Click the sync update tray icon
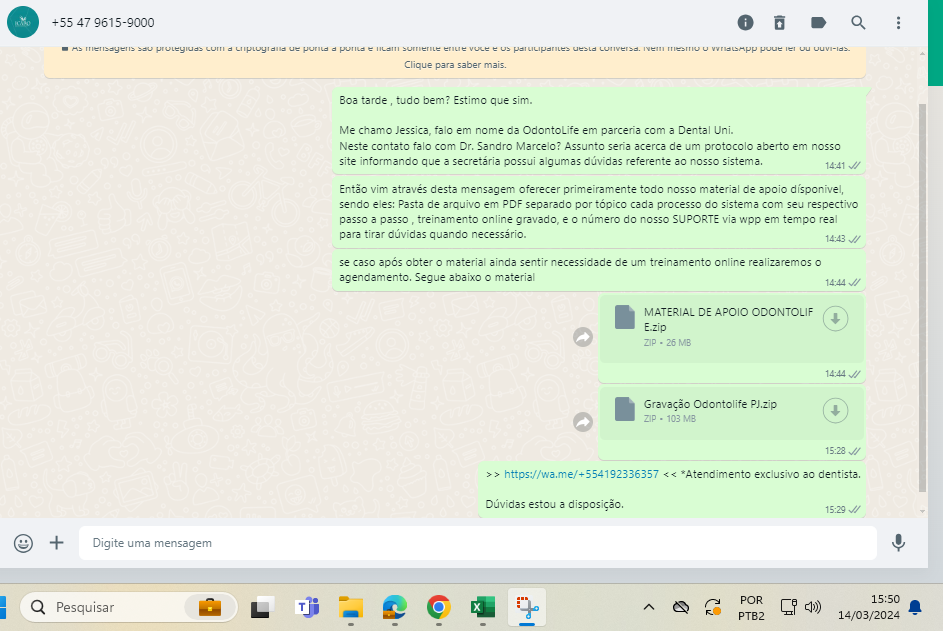 pyautogui.click(x=713, y=608)
